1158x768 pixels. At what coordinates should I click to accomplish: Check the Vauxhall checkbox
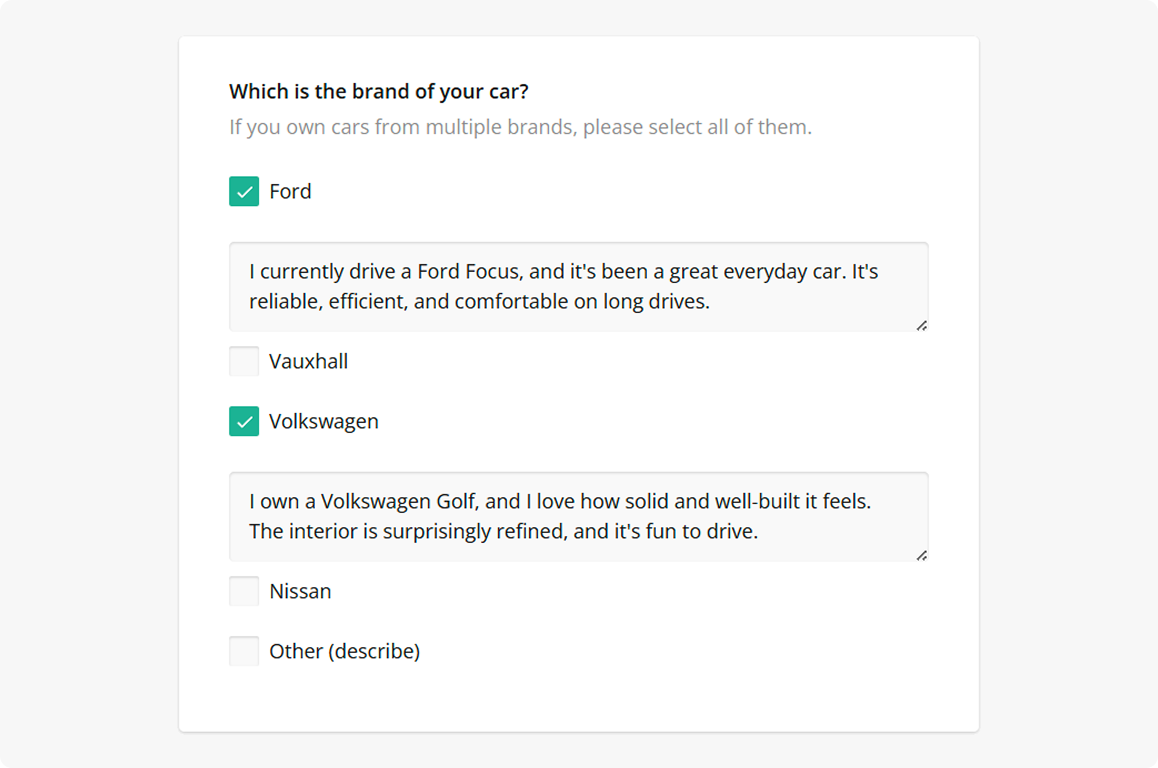click(x=245, y=361)
